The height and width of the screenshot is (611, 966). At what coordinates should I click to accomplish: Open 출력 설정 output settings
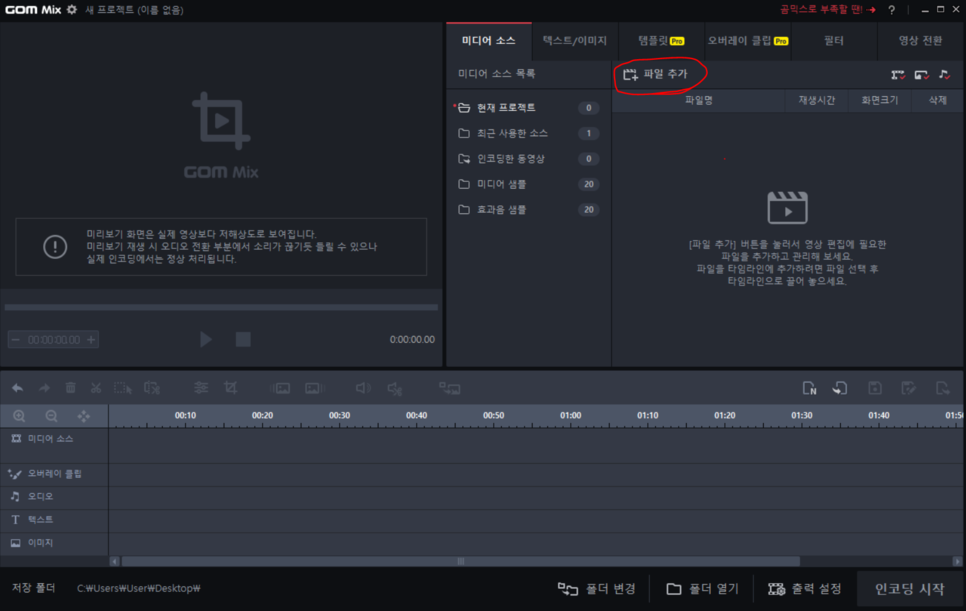tap(805, 589)
